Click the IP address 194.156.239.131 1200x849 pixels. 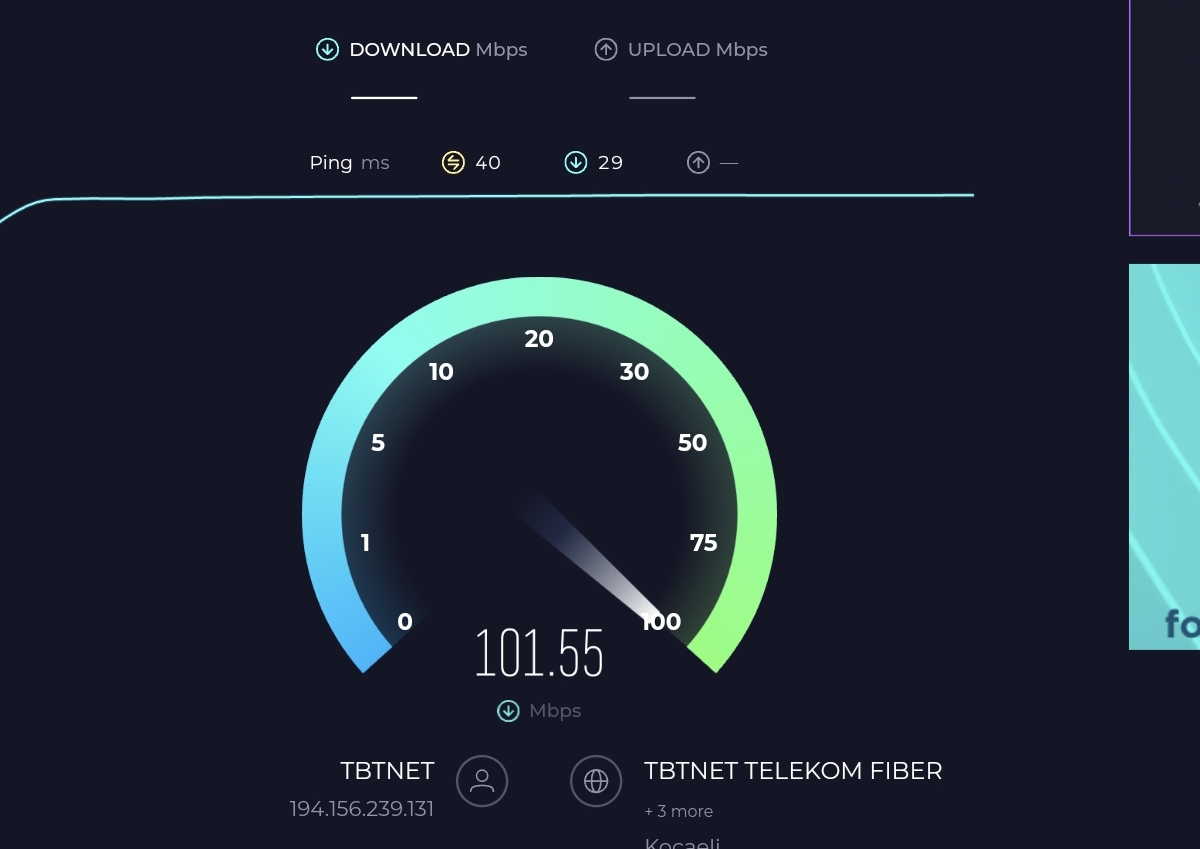click(x=362, y=809)
